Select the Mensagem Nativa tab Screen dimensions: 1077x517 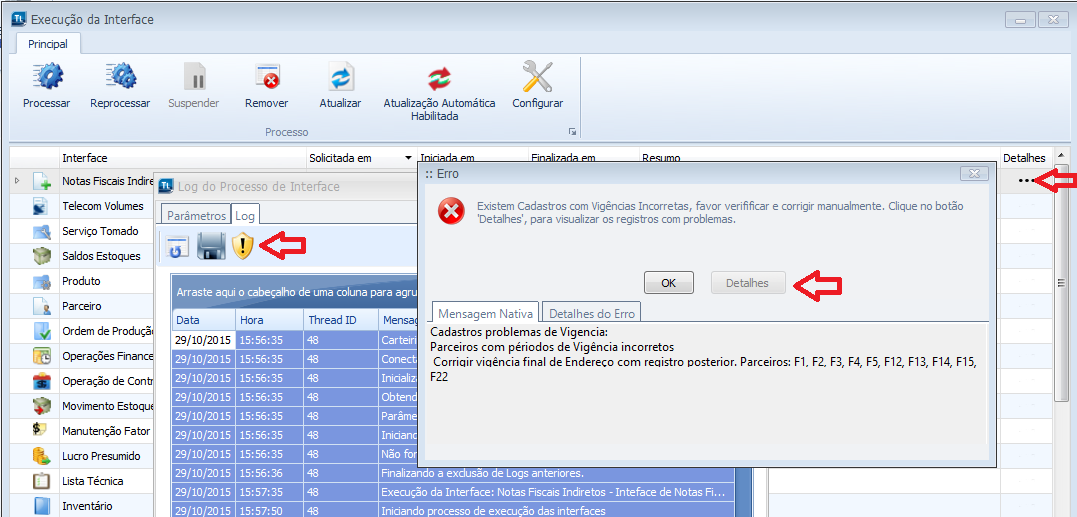point(486,313)
